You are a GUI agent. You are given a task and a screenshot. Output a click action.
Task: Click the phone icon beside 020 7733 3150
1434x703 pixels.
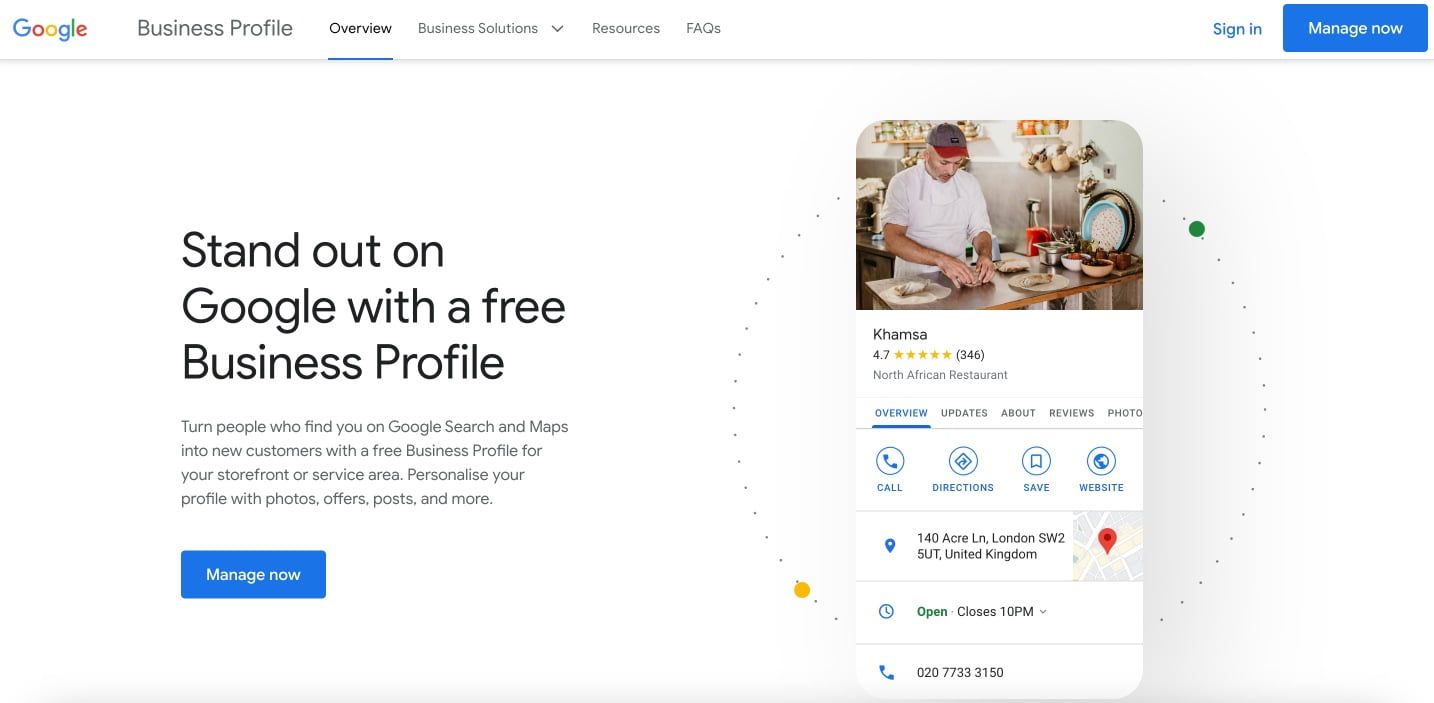(x=886, y=673)
